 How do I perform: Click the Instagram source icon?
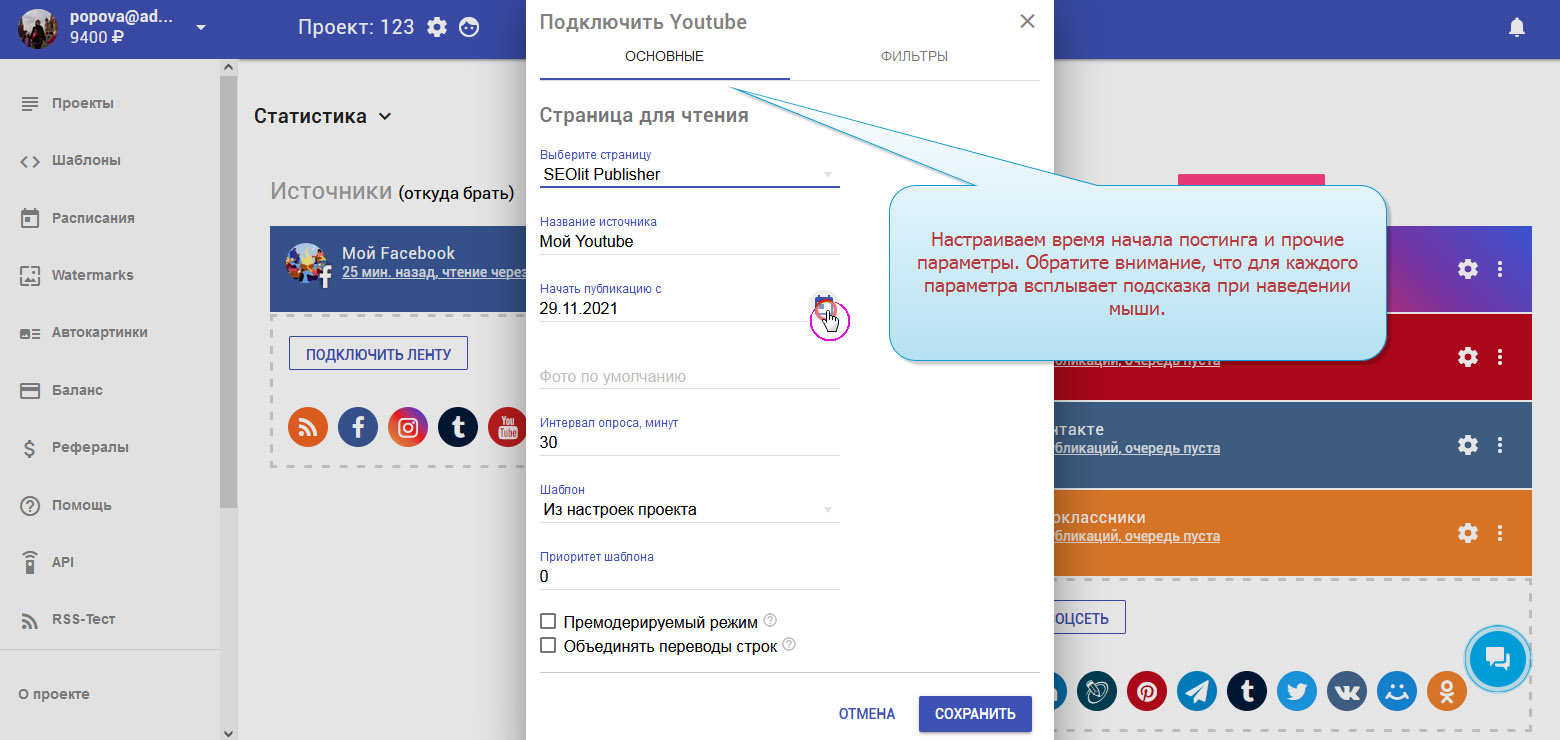(408, 428)
